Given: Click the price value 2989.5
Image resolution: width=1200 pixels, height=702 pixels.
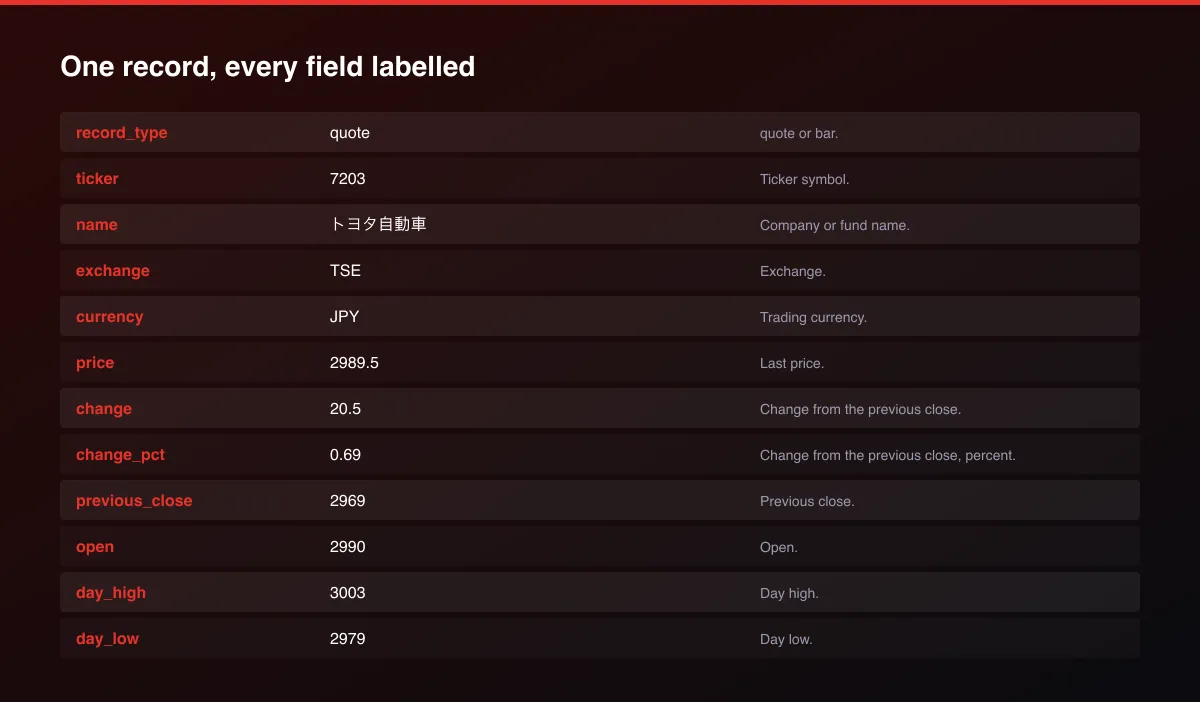Looking at the screenshot, I should 354,363.
